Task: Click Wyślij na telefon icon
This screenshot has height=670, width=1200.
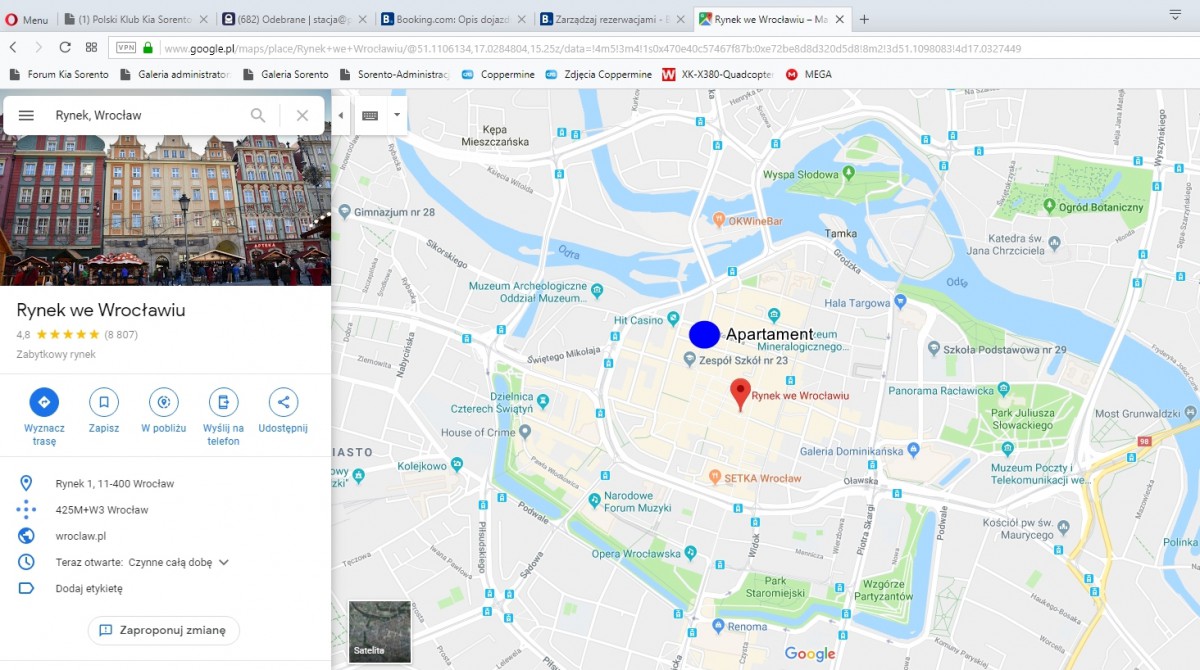Action: (223, 402)
